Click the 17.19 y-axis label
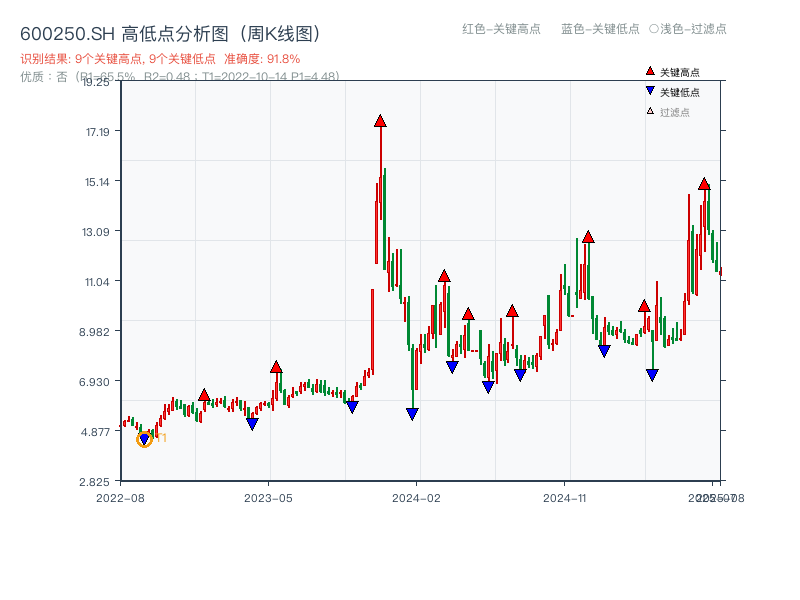 (x=97, y=132)
